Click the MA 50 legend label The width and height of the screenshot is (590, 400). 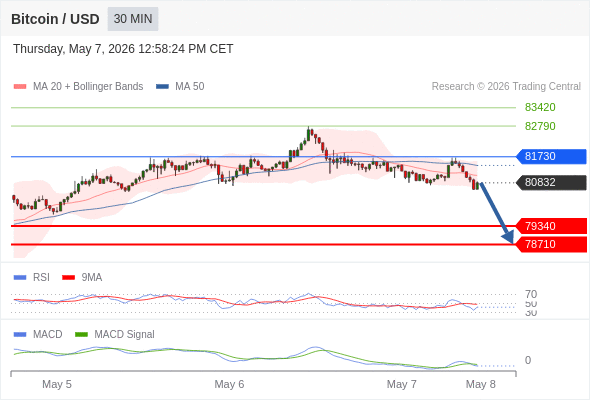[190, 87]
